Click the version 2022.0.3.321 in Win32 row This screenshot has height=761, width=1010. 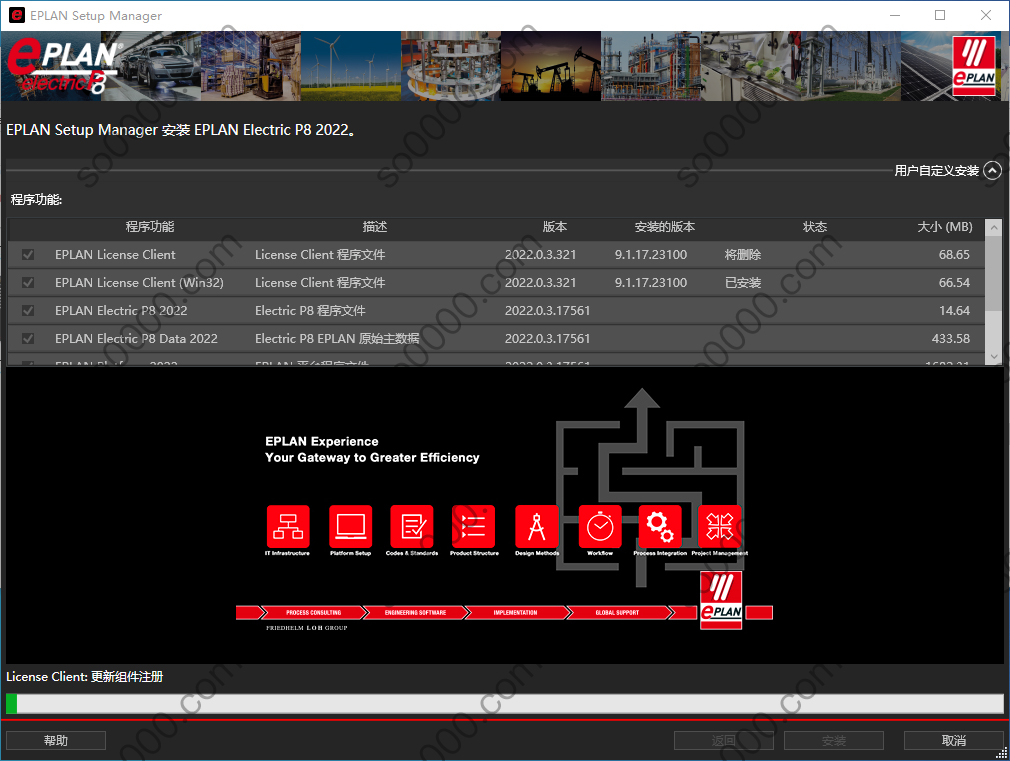(540, 282)
